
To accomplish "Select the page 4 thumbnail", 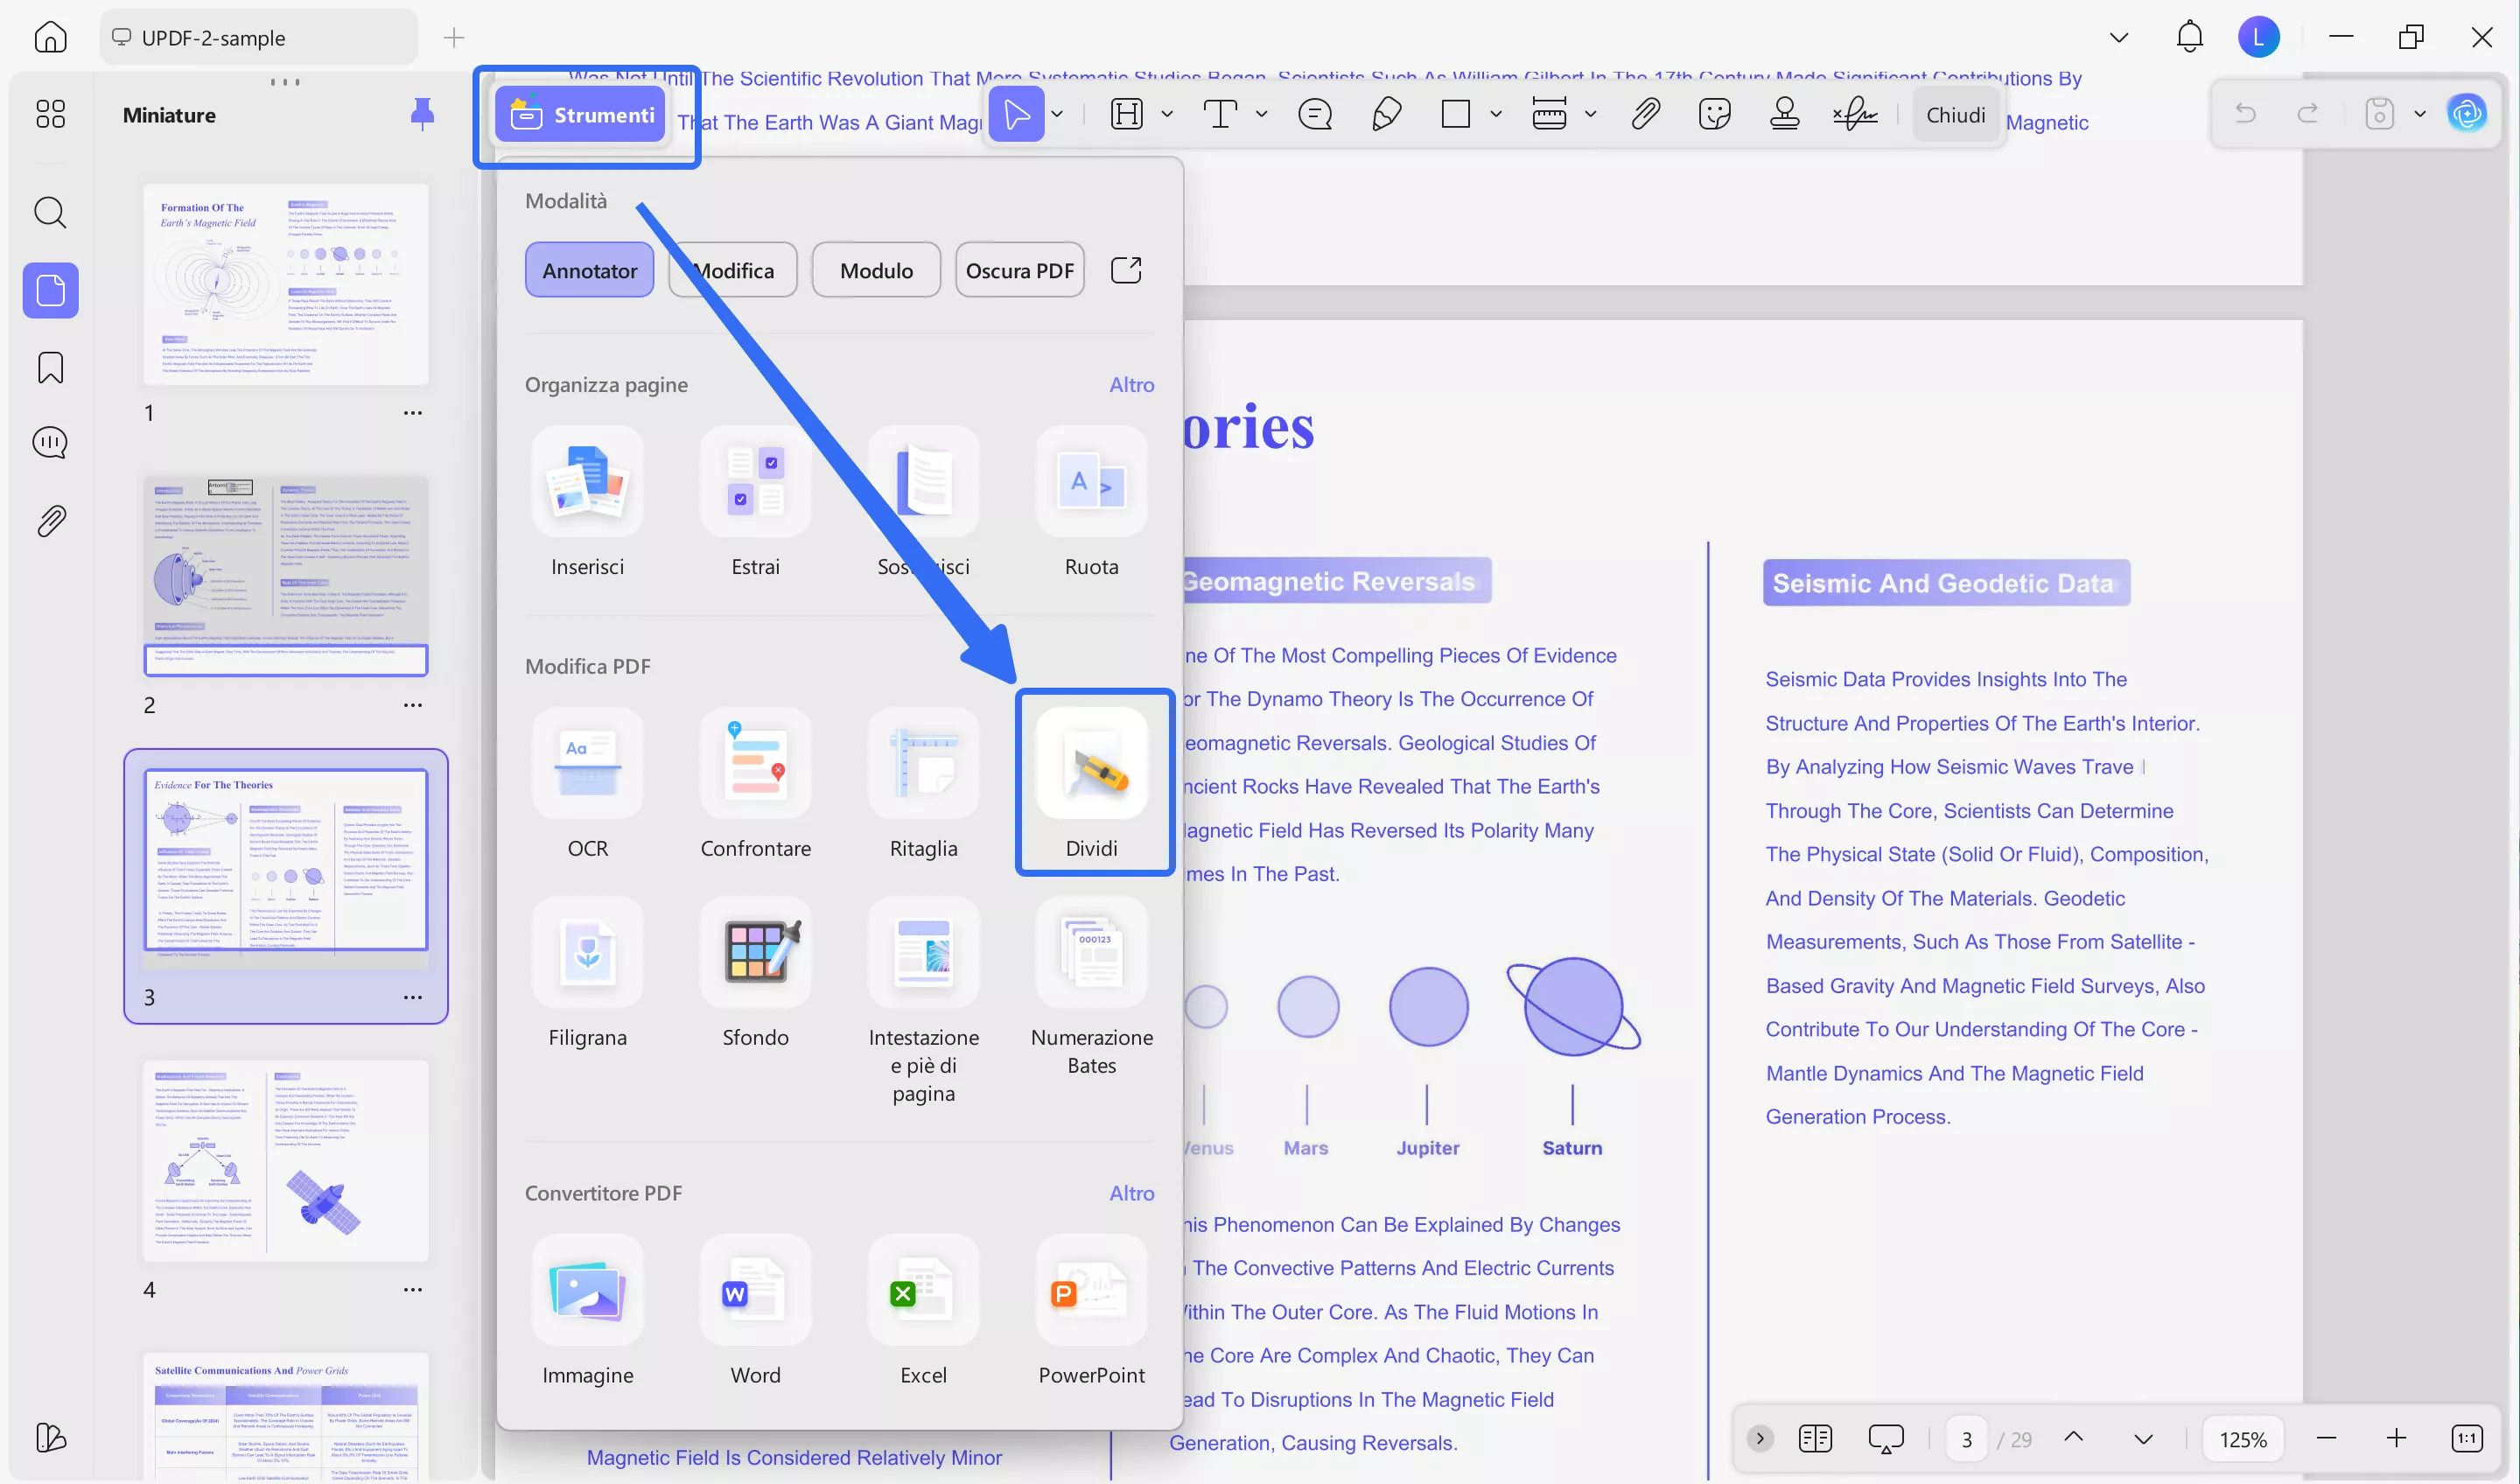I will [x=285, y=1160].
